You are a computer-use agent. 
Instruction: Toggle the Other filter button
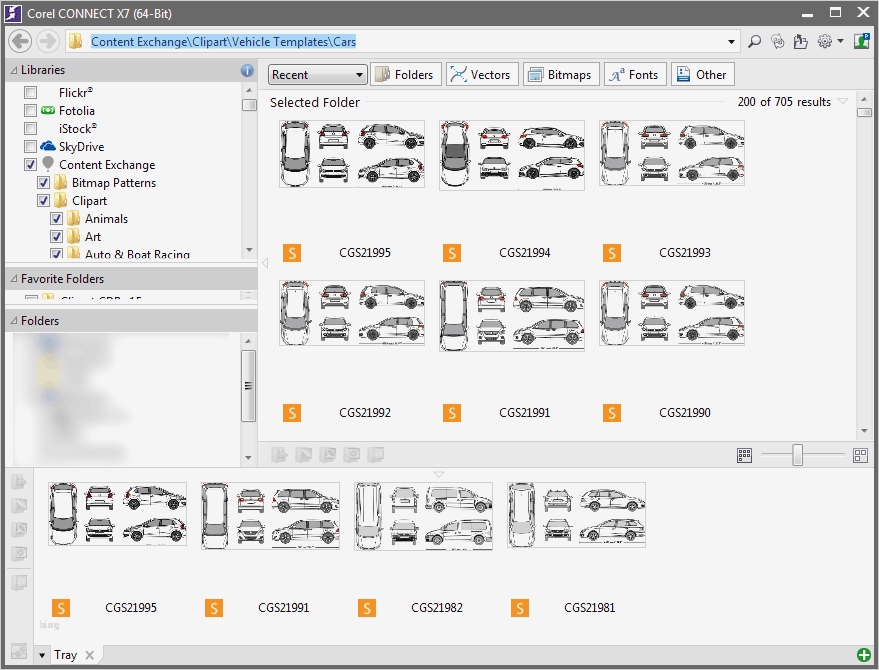(702, 75)
